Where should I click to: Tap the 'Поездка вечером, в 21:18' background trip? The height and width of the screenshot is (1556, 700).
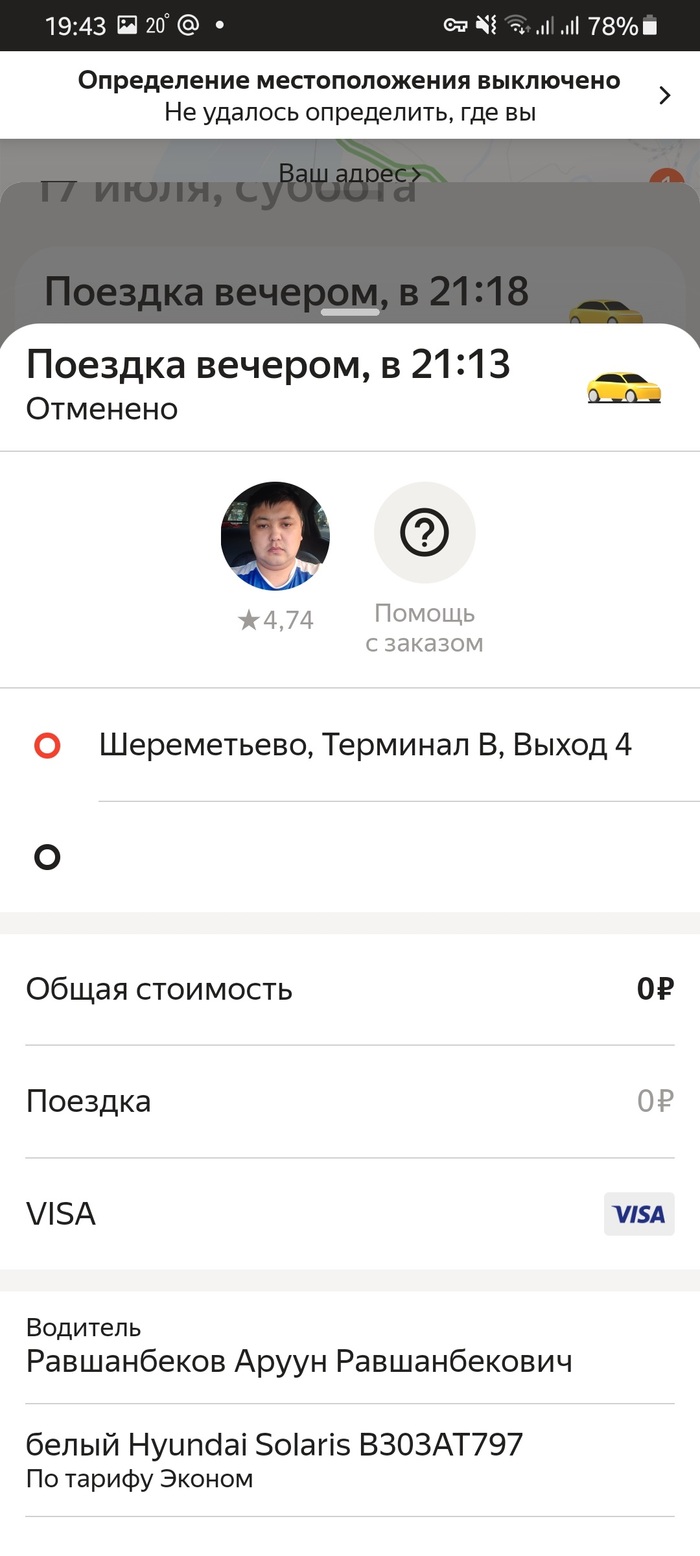286,291
